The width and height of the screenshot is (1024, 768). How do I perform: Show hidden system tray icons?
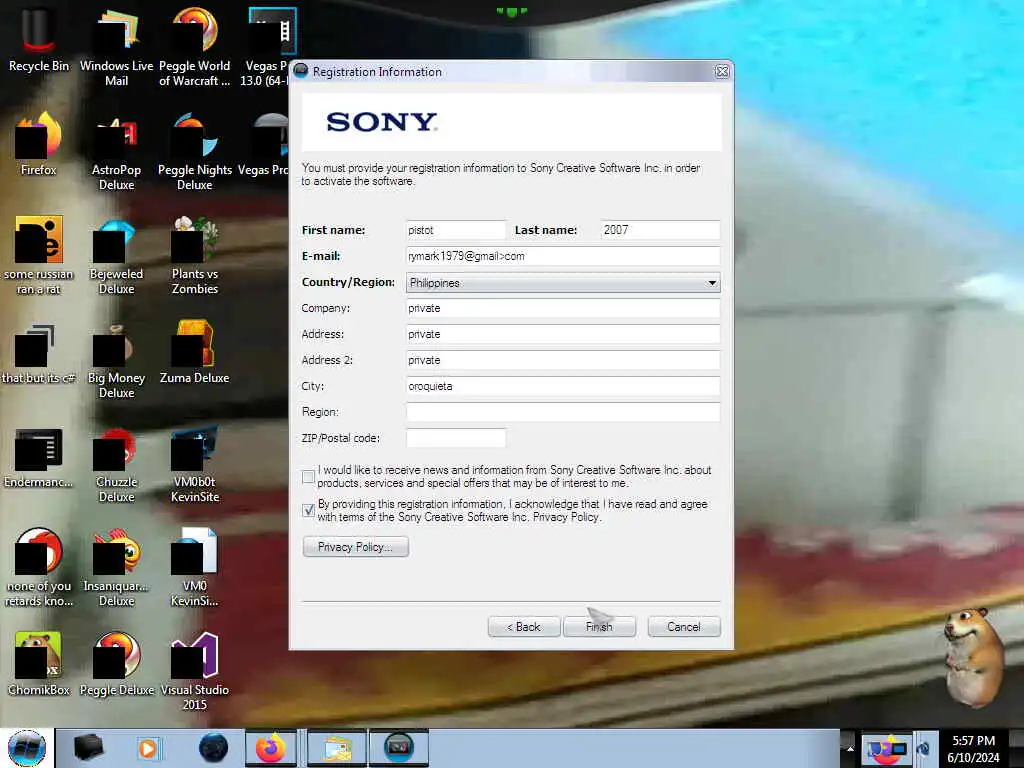pyautogui.click(x=850, y=748)
